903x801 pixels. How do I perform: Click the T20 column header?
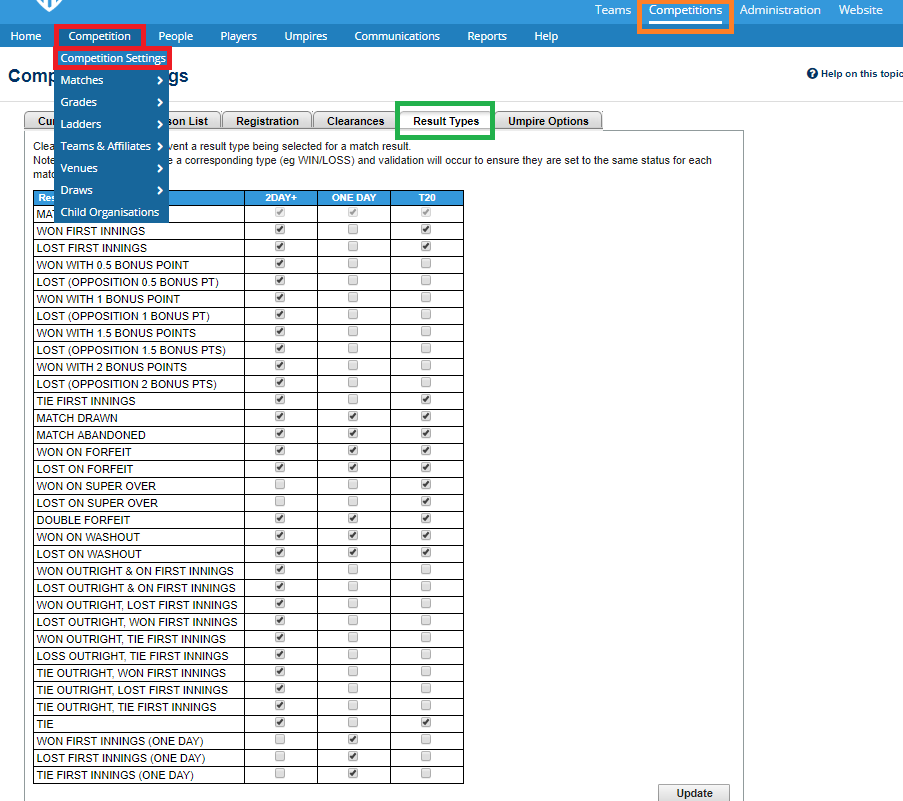(427, 198)
